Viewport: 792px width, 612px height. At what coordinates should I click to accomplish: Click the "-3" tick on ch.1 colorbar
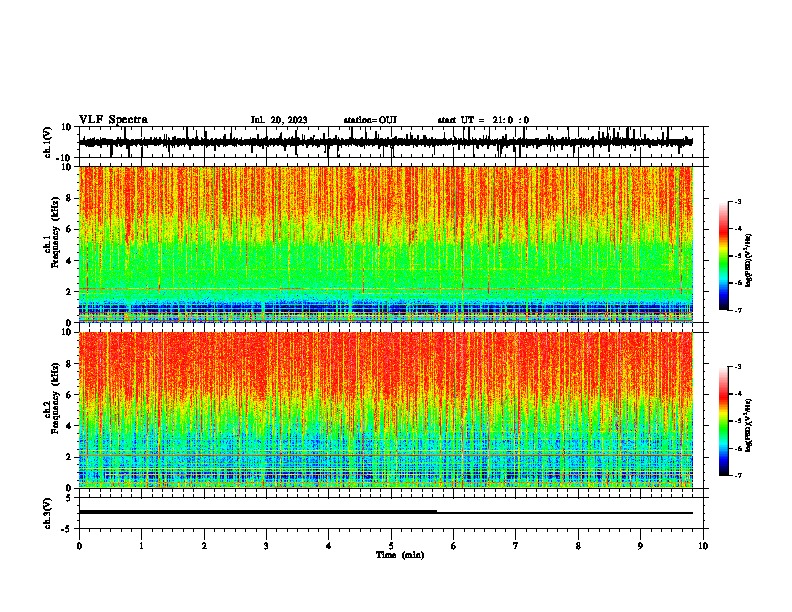738,201
